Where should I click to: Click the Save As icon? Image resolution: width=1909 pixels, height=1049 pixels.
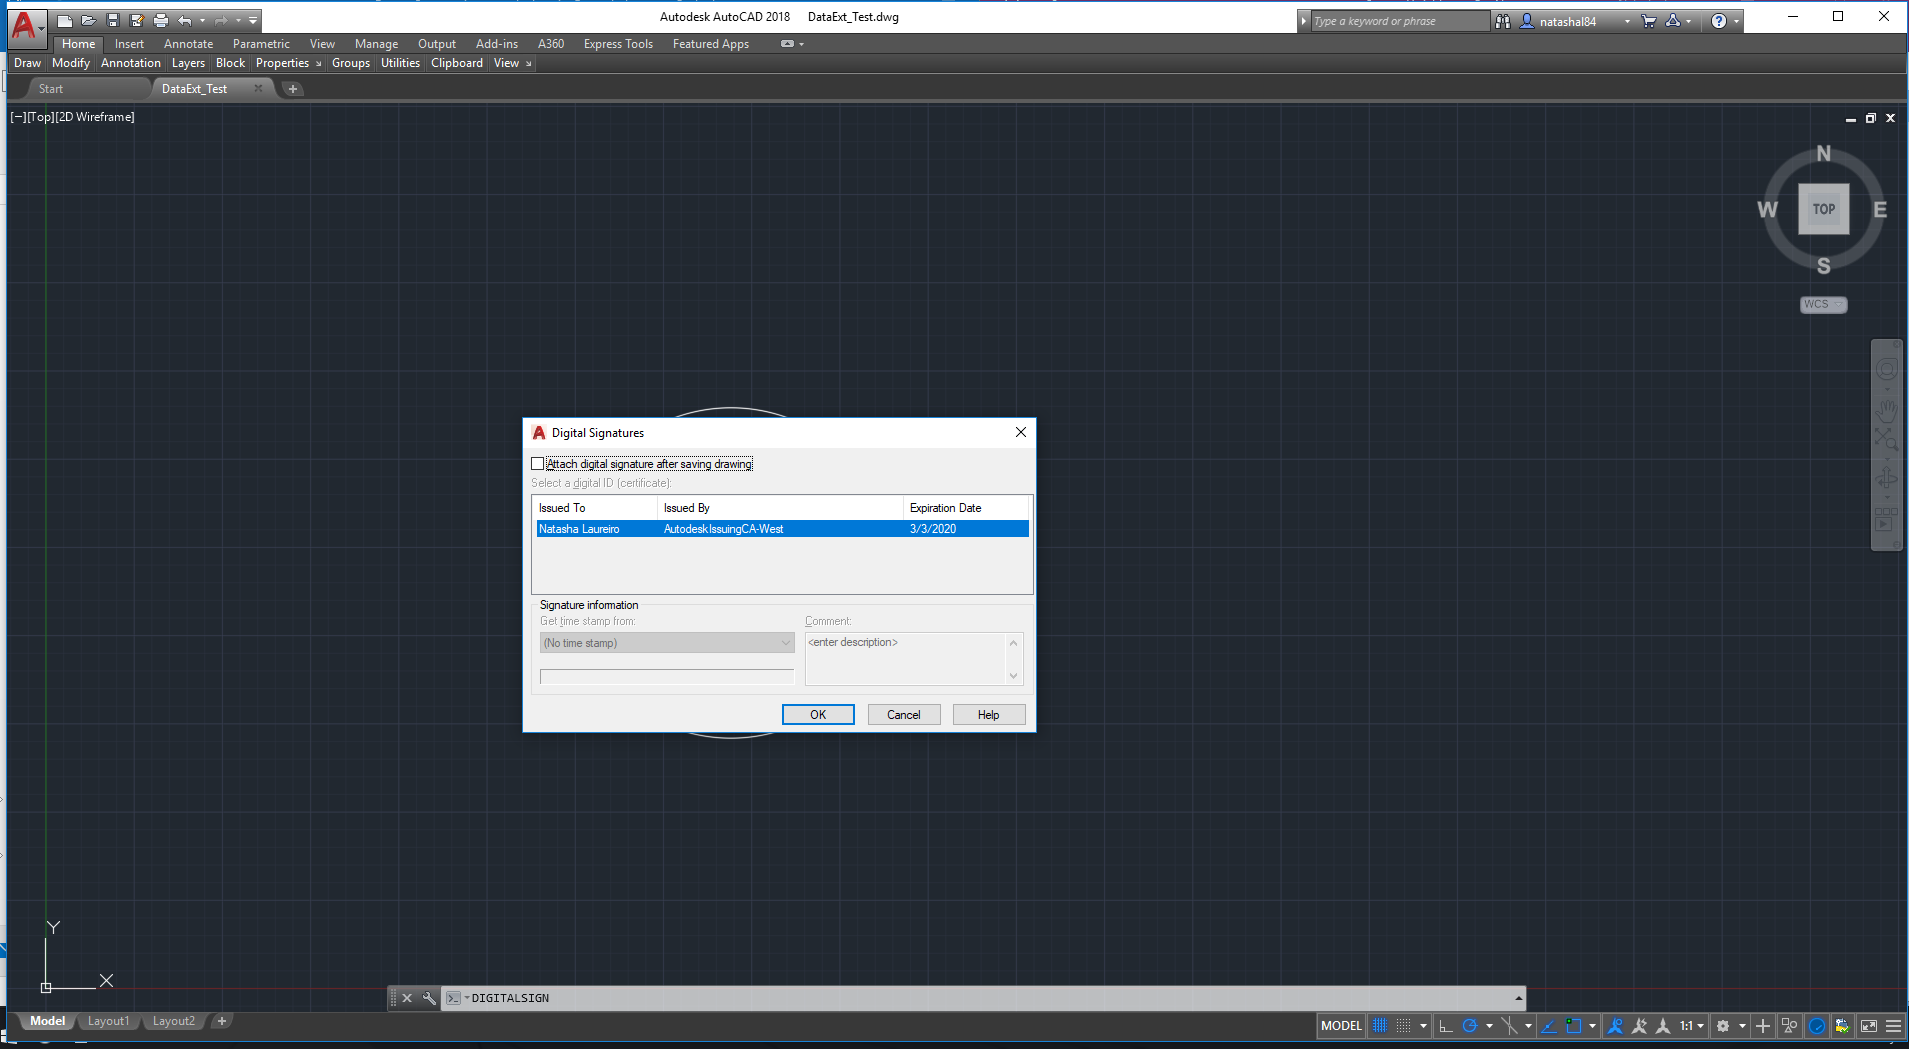click(x=137, y=20)
